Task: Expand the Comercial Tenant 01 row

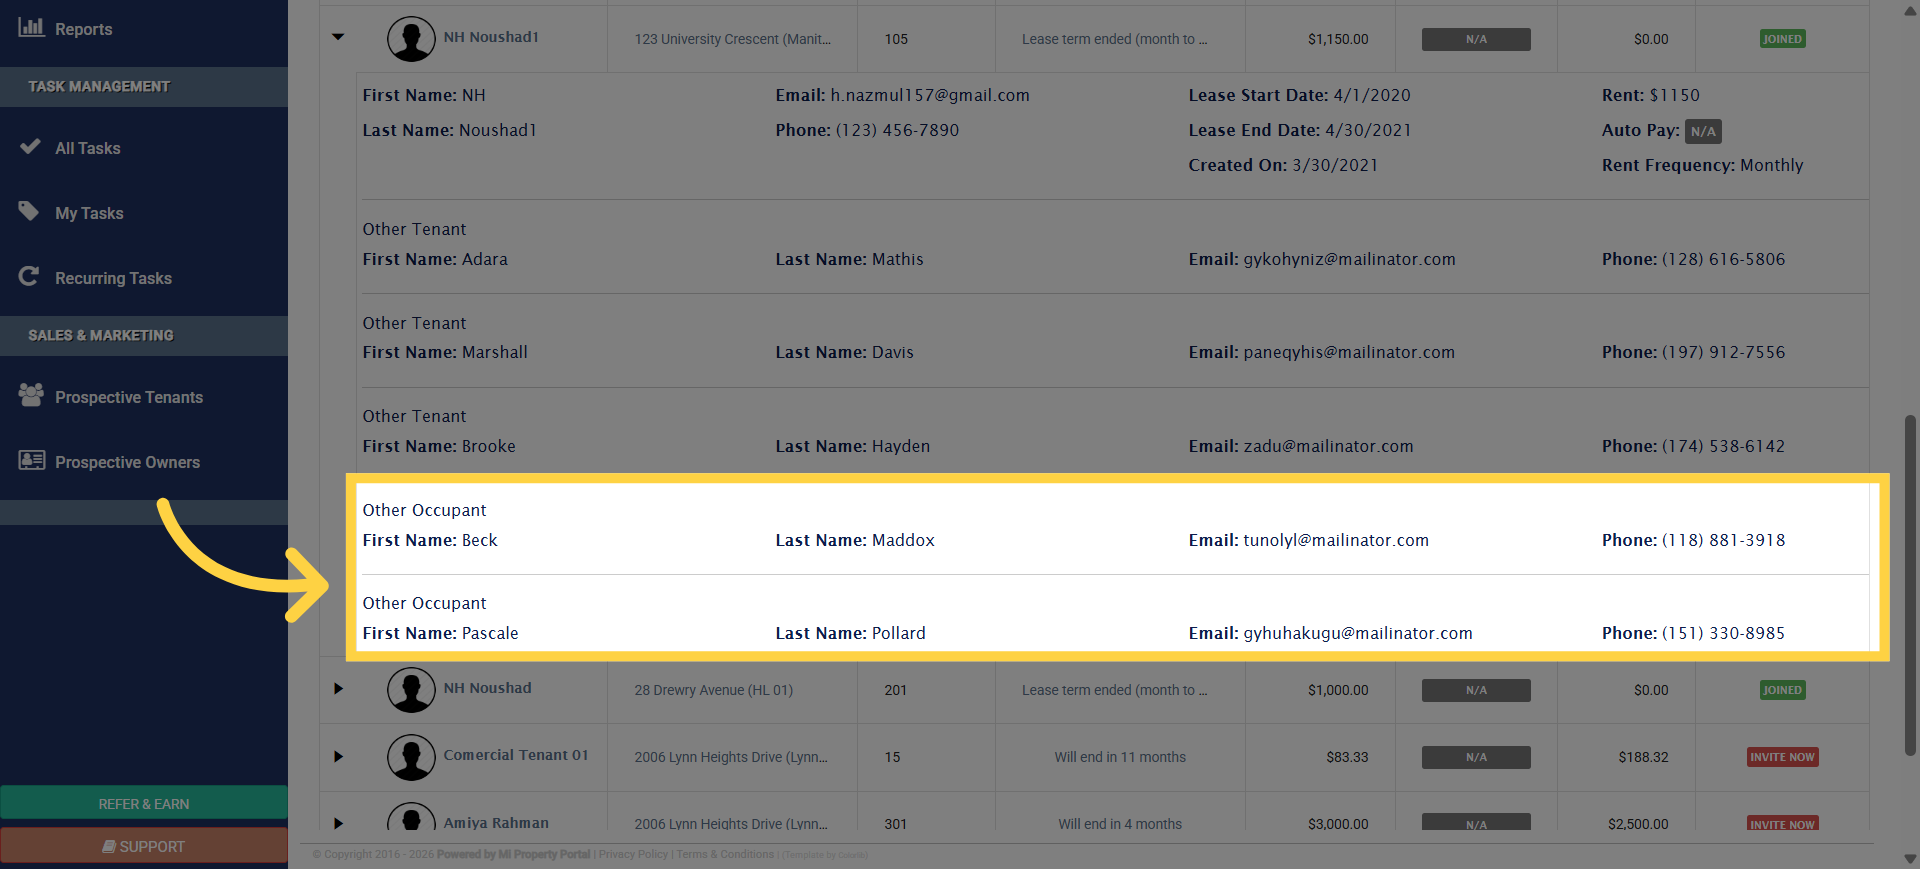Action: coord(338,757)
